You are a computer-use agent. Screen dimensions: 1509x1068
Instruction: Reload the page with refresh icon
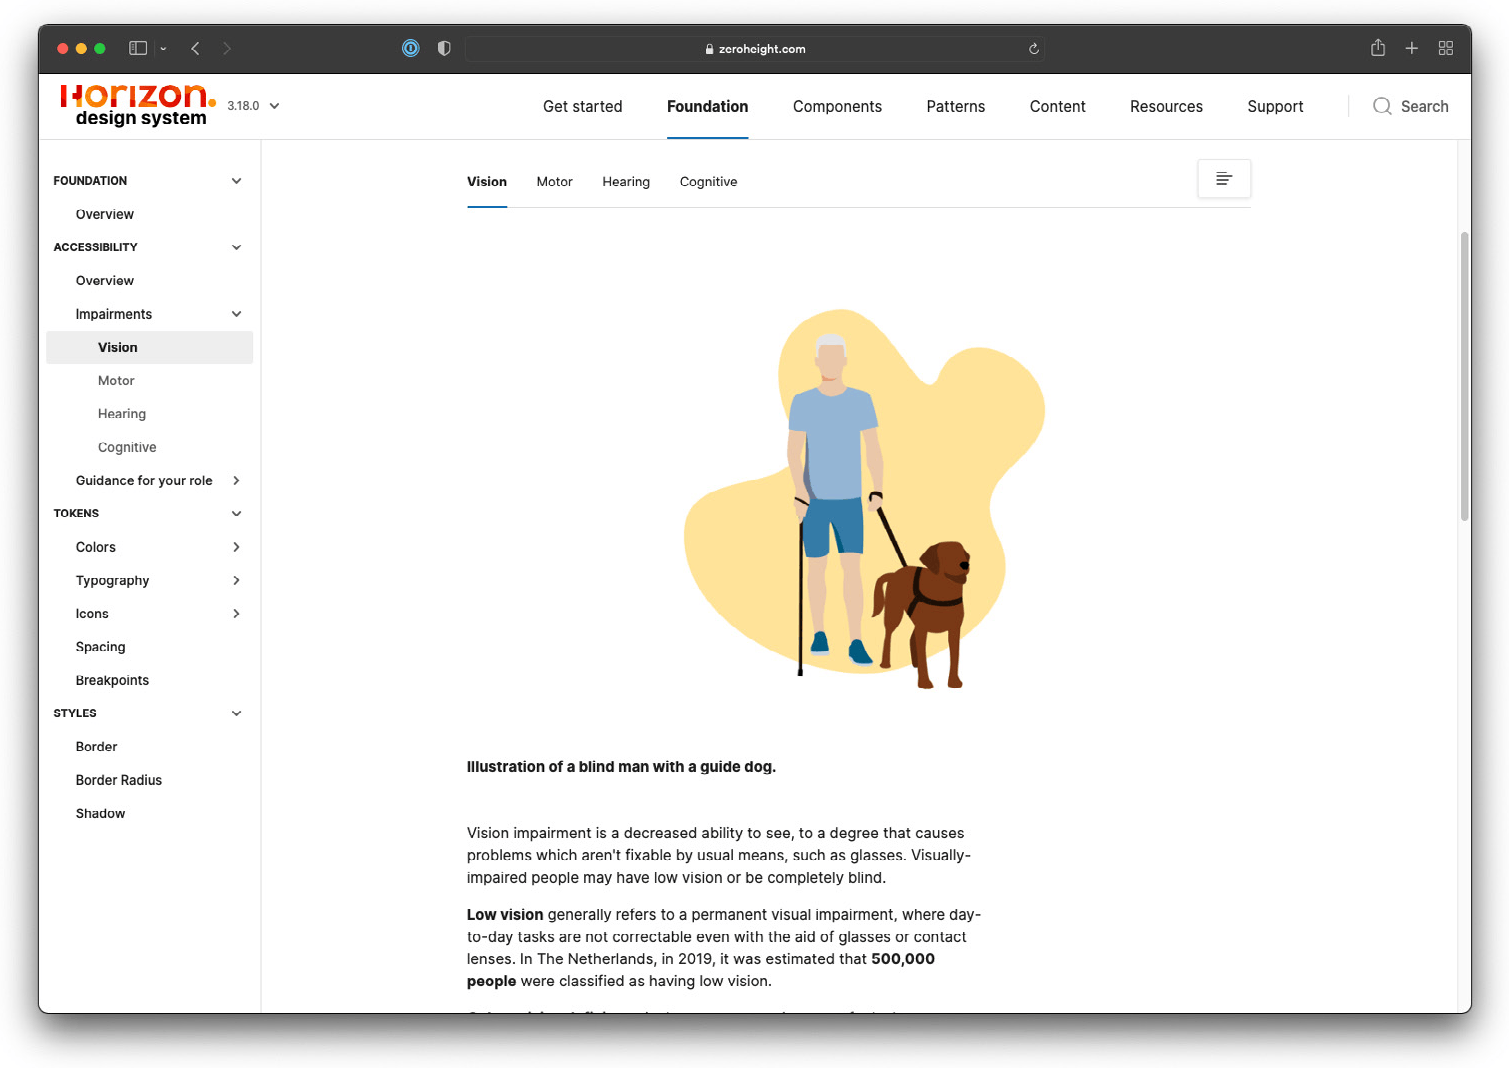(1034, 48)
